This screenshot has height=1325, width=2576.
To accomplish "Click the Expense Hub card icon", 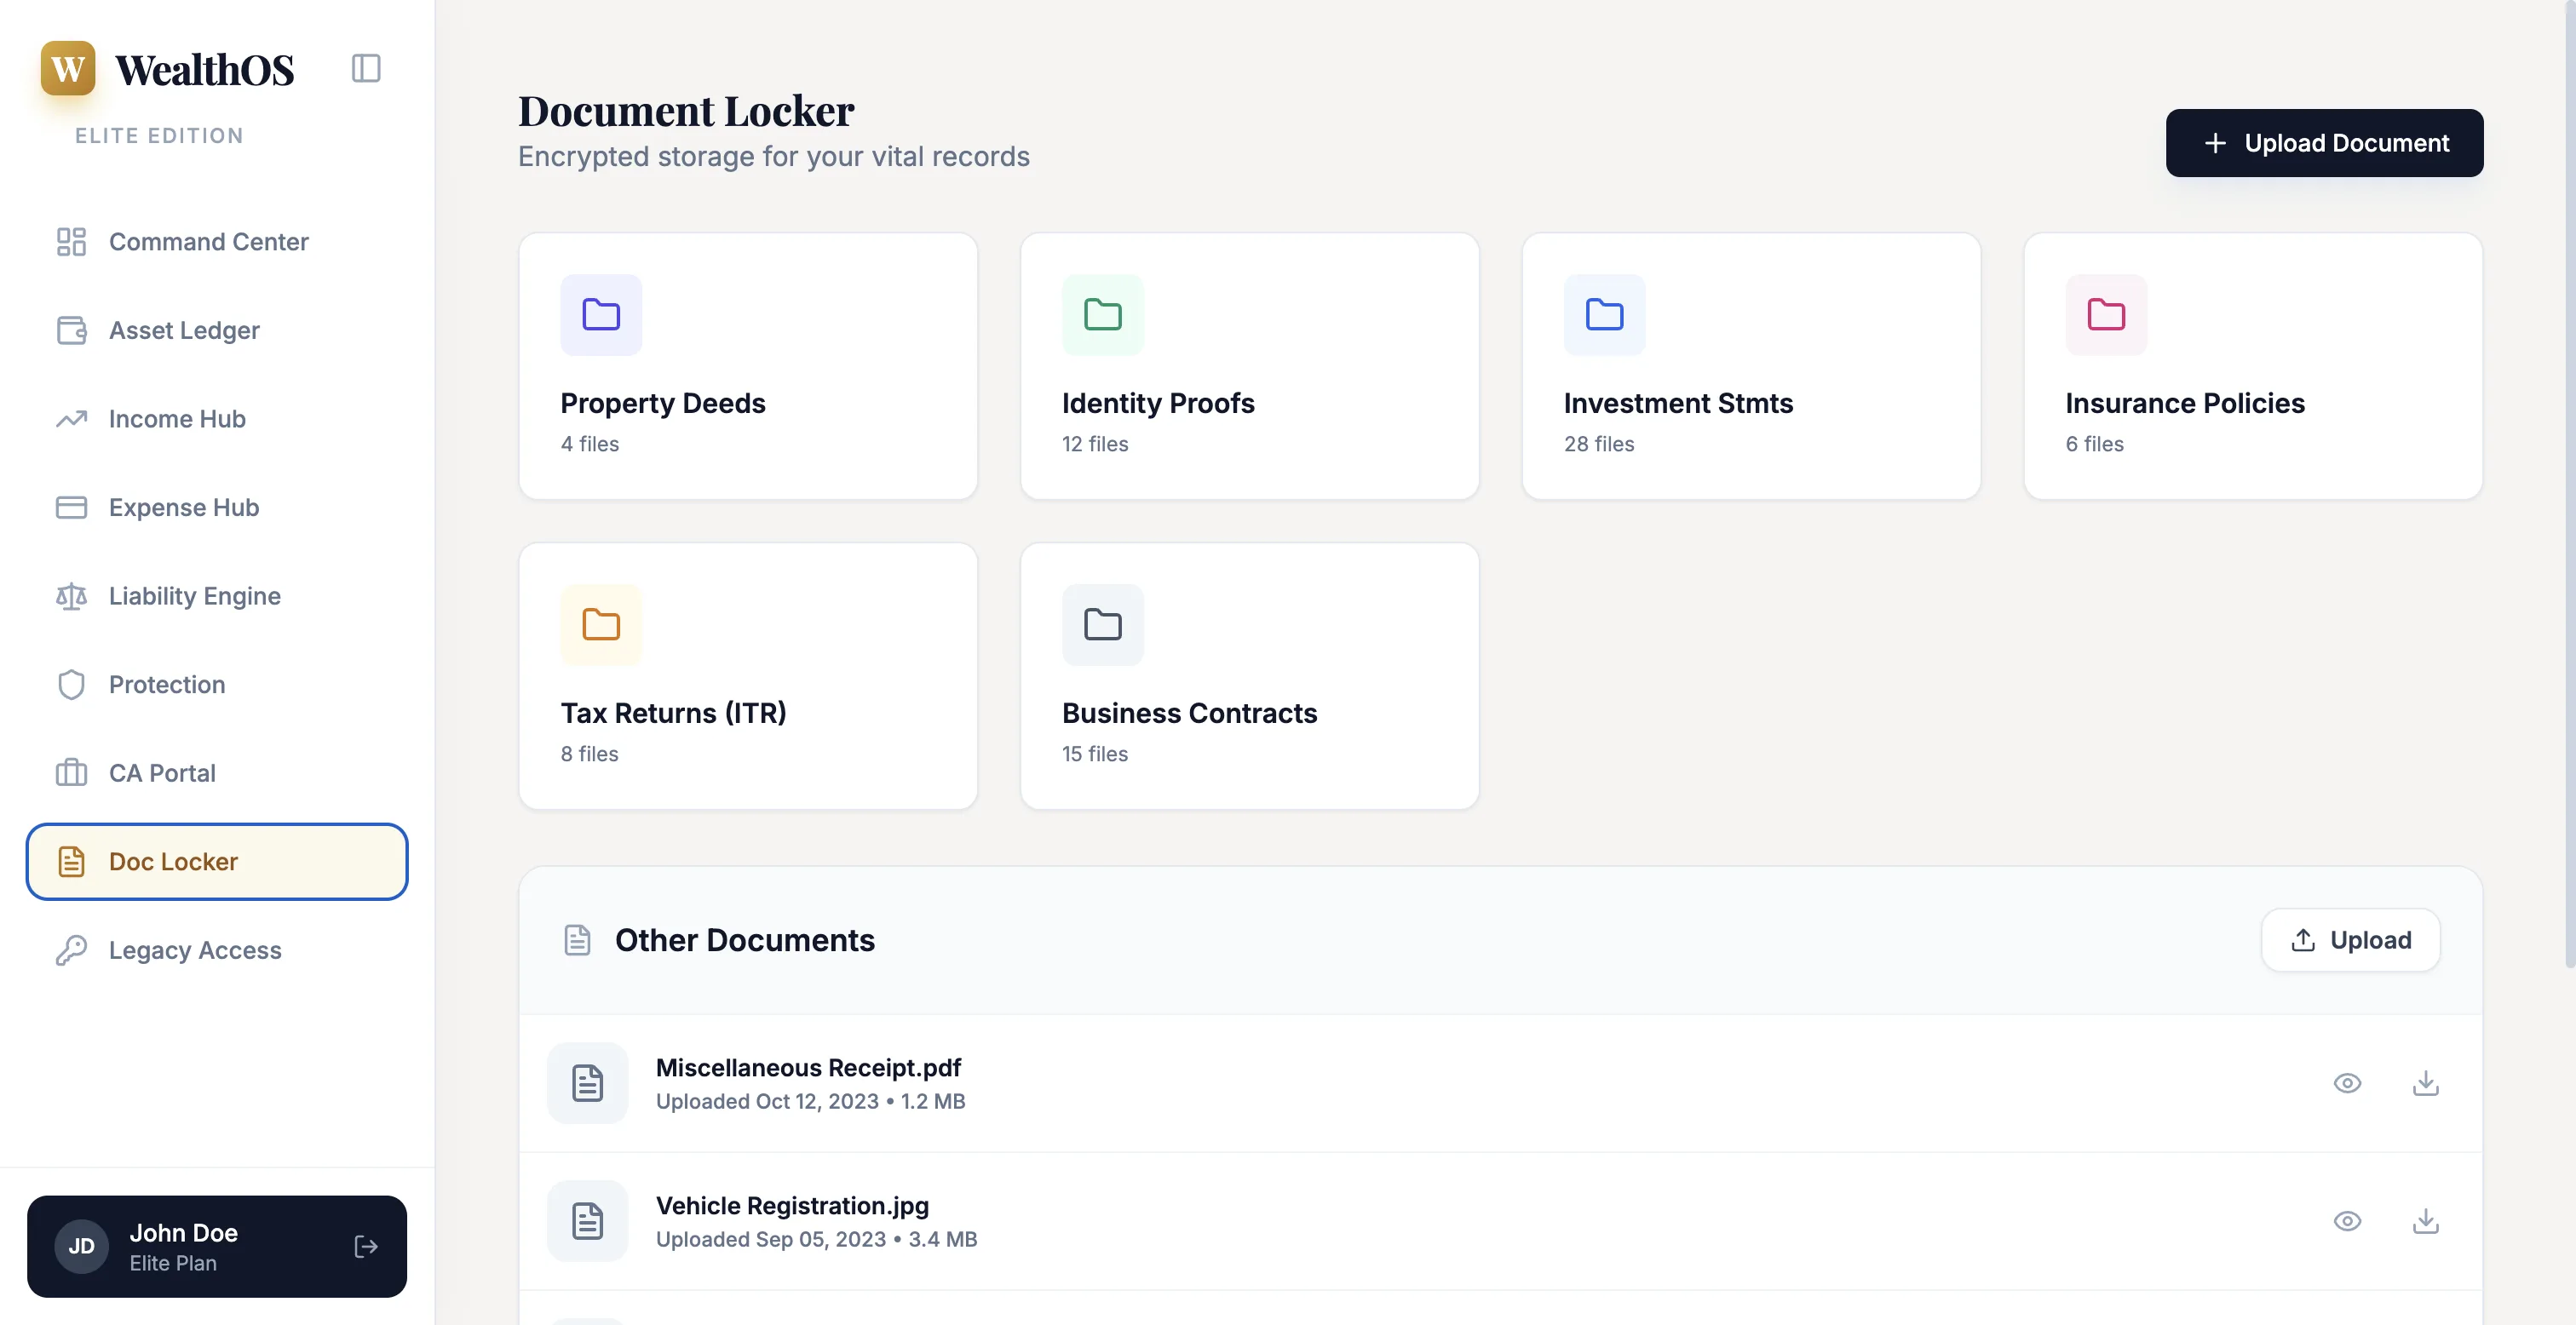I will click(71, 507).
